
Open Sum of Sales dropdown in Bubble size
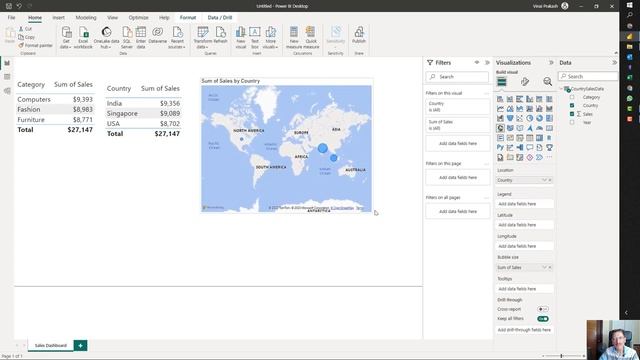(x=544, y=267)
